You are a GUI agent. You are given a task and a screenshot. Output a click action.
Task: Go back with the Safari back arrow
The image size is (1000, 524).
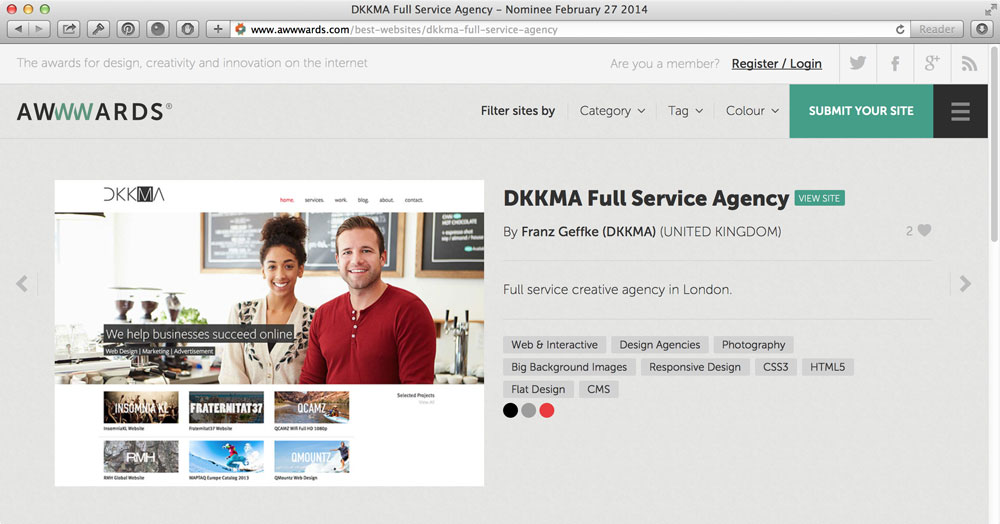click(x=18, y=29)
